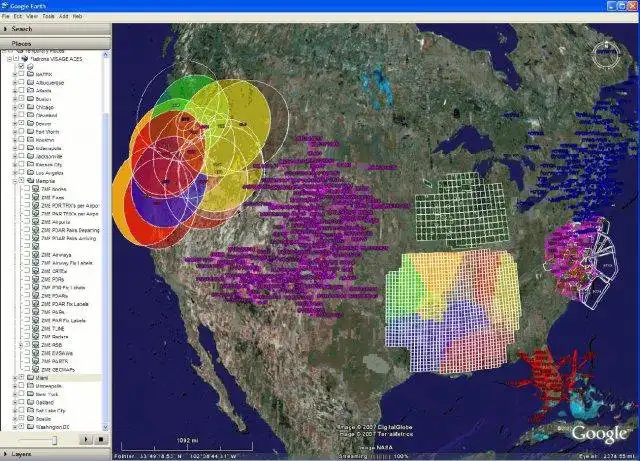Viewport: 640px width, 461px height.
Task: Enable the ZME Airways checkbox
Action: point(27,254)
